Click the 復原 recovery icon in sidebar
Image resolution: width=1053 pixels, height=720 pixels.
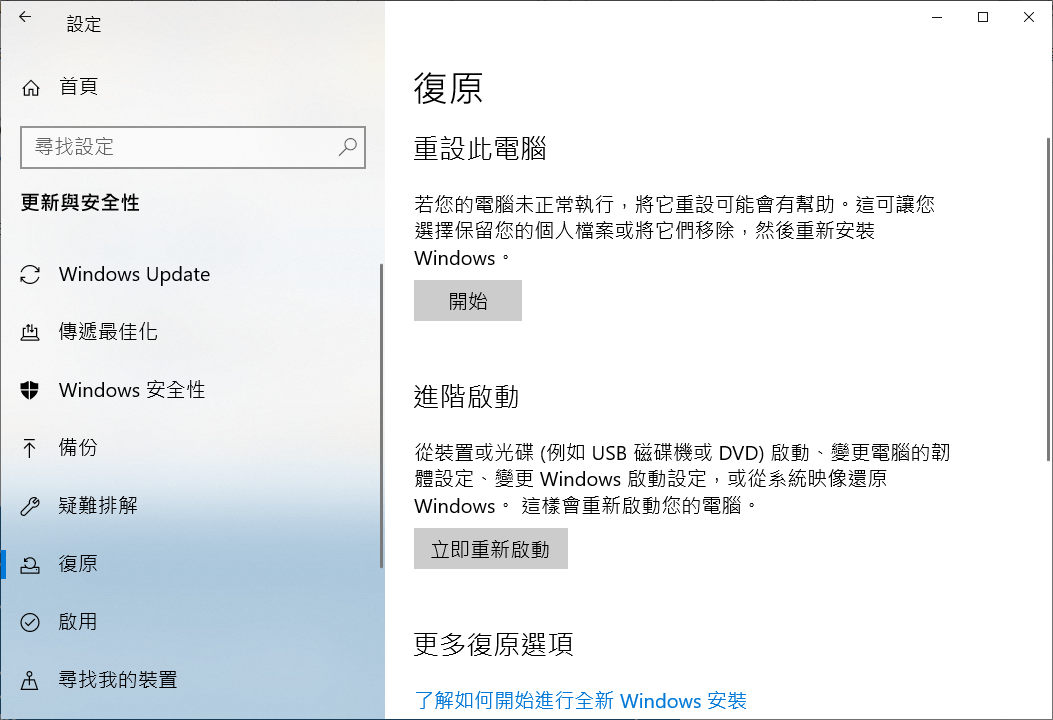tap(30, 564)
